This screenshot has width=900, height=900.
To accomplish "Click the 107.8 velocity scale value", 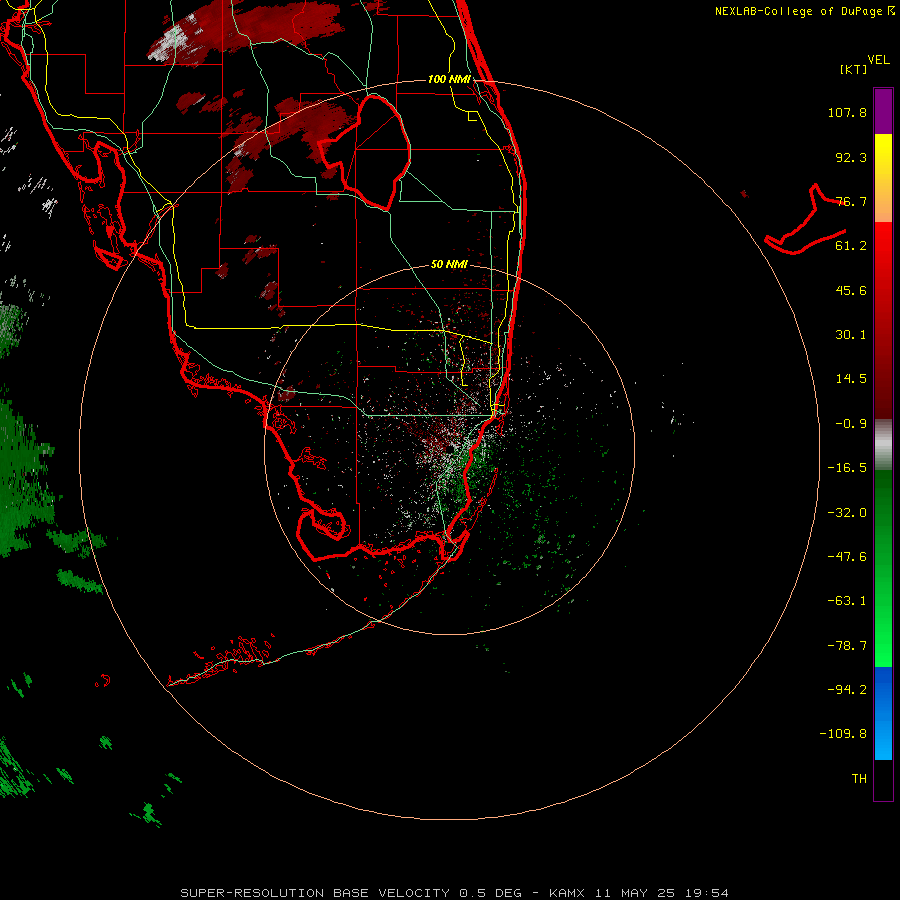I will tap(847, 112).
